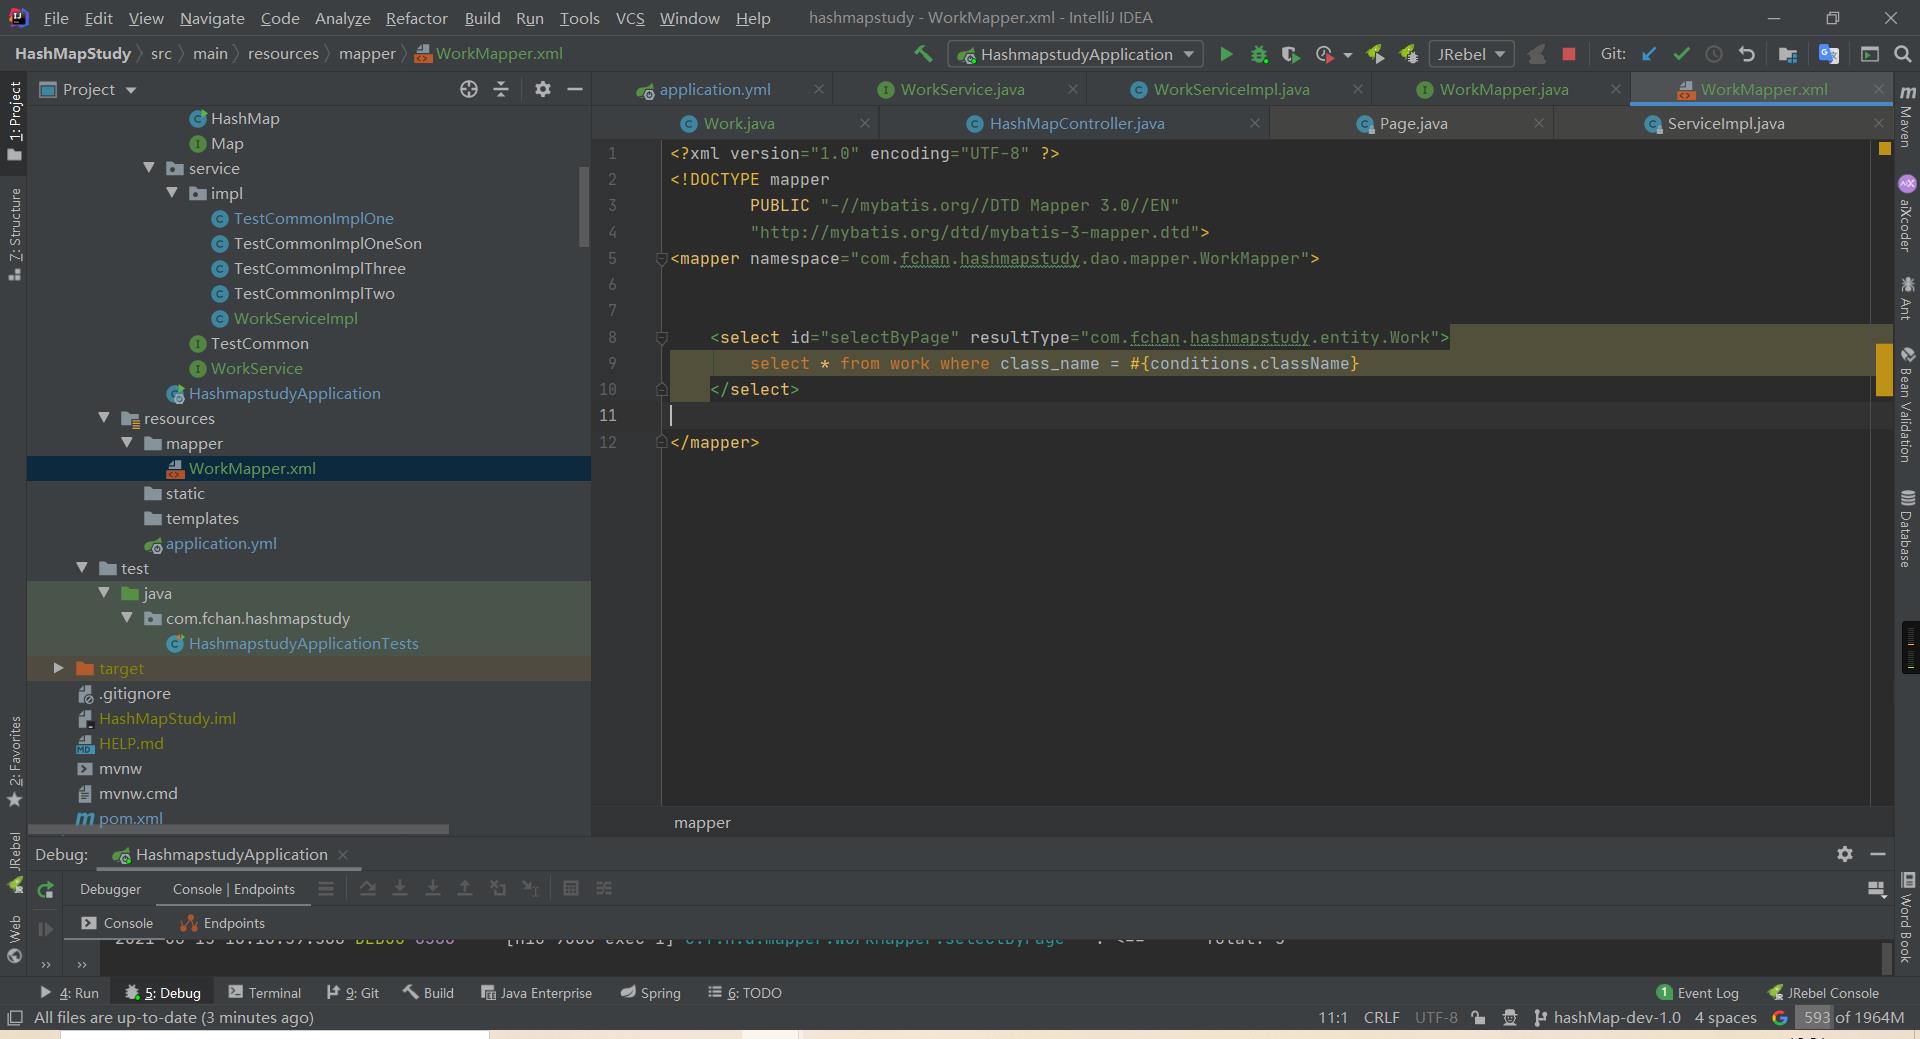Toggle 2: Favorites tool window
Image resolution: width=1920 pixels, height=1039 pixels.
[x=14, y=762]
